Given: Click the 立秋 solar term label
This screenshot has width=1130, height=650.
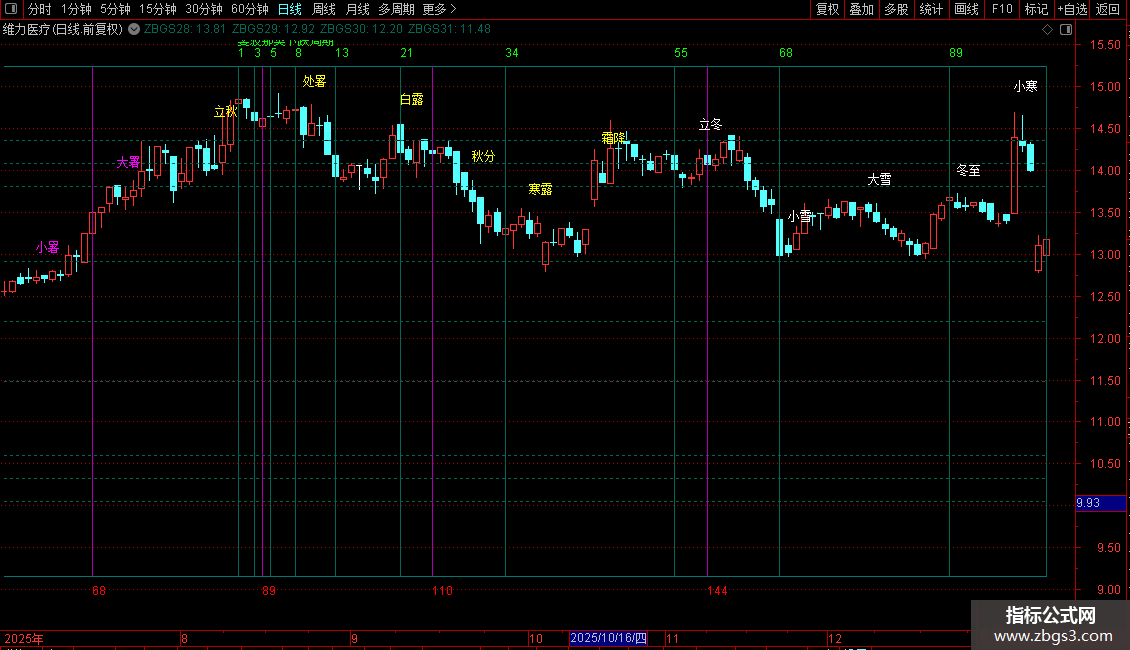Looking at the screenshot, I should coord(225,112).
